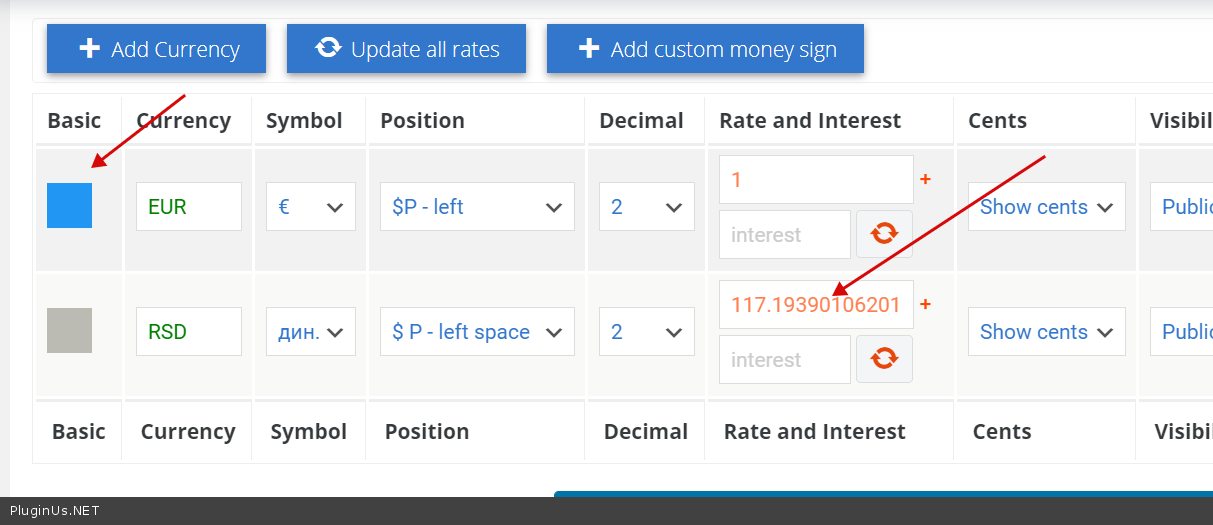This screenshot has width=1213, height=525.
Task: Click the RSD rate input field
Action: pos(815,304)
